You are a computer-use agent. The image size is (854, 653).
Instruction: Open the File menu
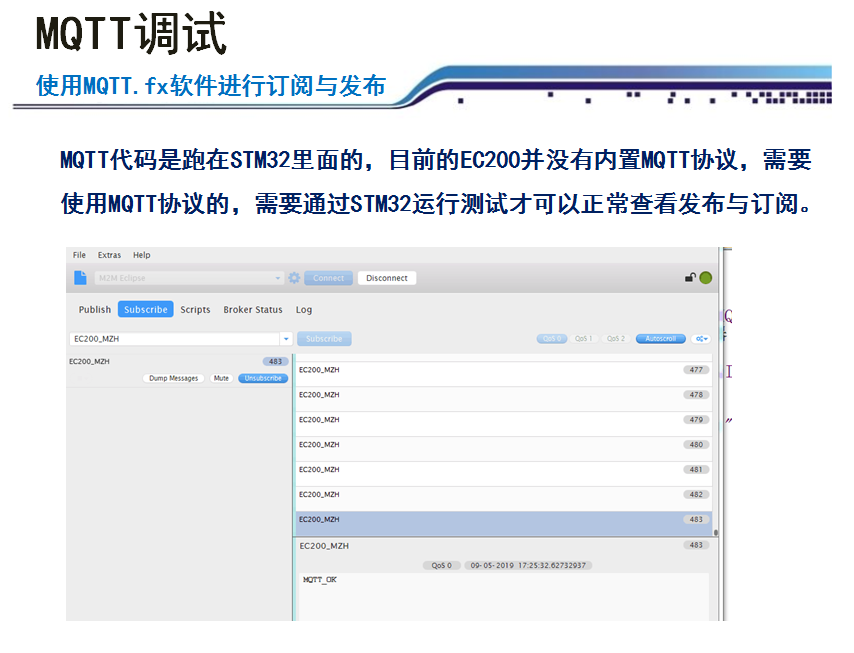(x=79, y=255)
